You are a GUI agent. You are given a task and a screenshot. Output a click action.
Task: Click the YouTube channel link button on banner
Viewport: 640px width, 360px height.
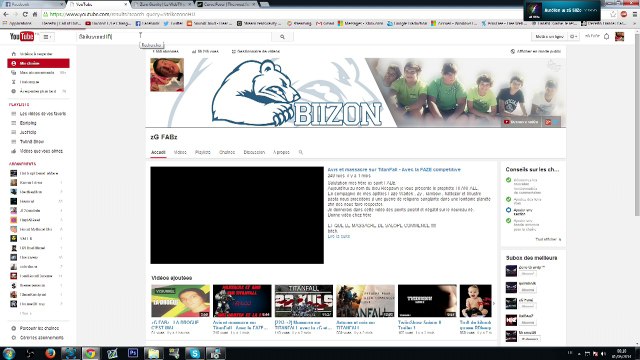tap(521, 122)
